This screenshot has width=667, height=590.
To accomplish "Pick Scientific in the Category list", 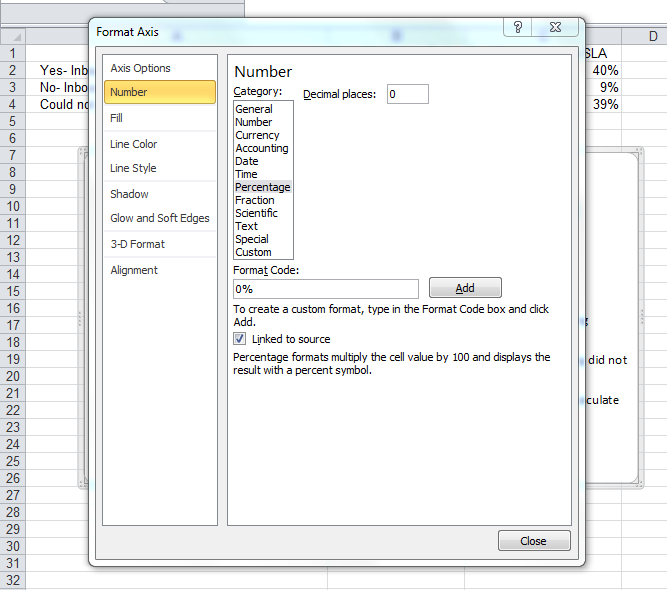I will point(256,213).
